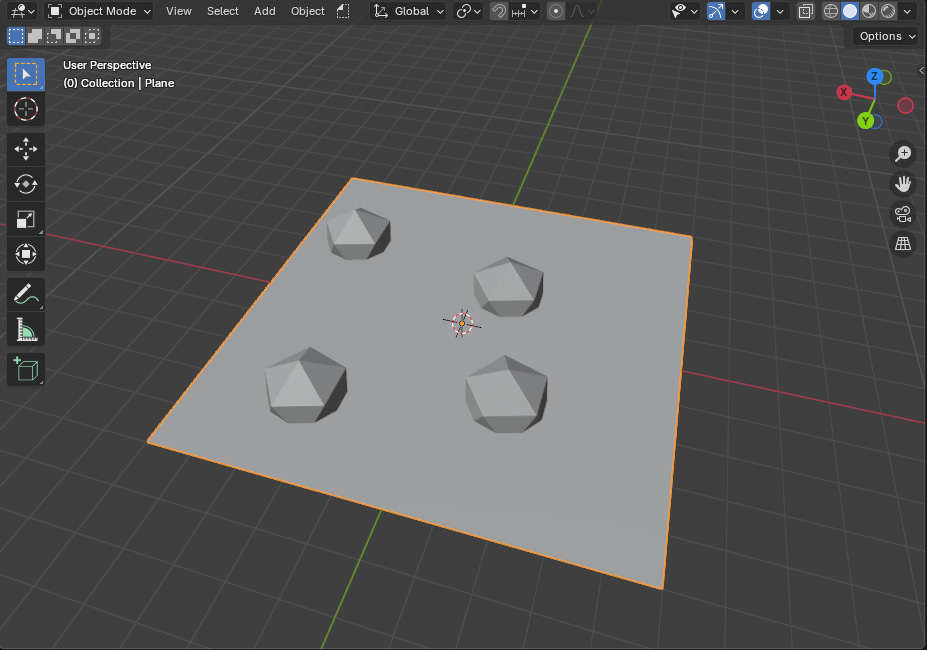Click Intersect selection mode icon
Viewport: 927px width, 650px height.
click(92, 36)
